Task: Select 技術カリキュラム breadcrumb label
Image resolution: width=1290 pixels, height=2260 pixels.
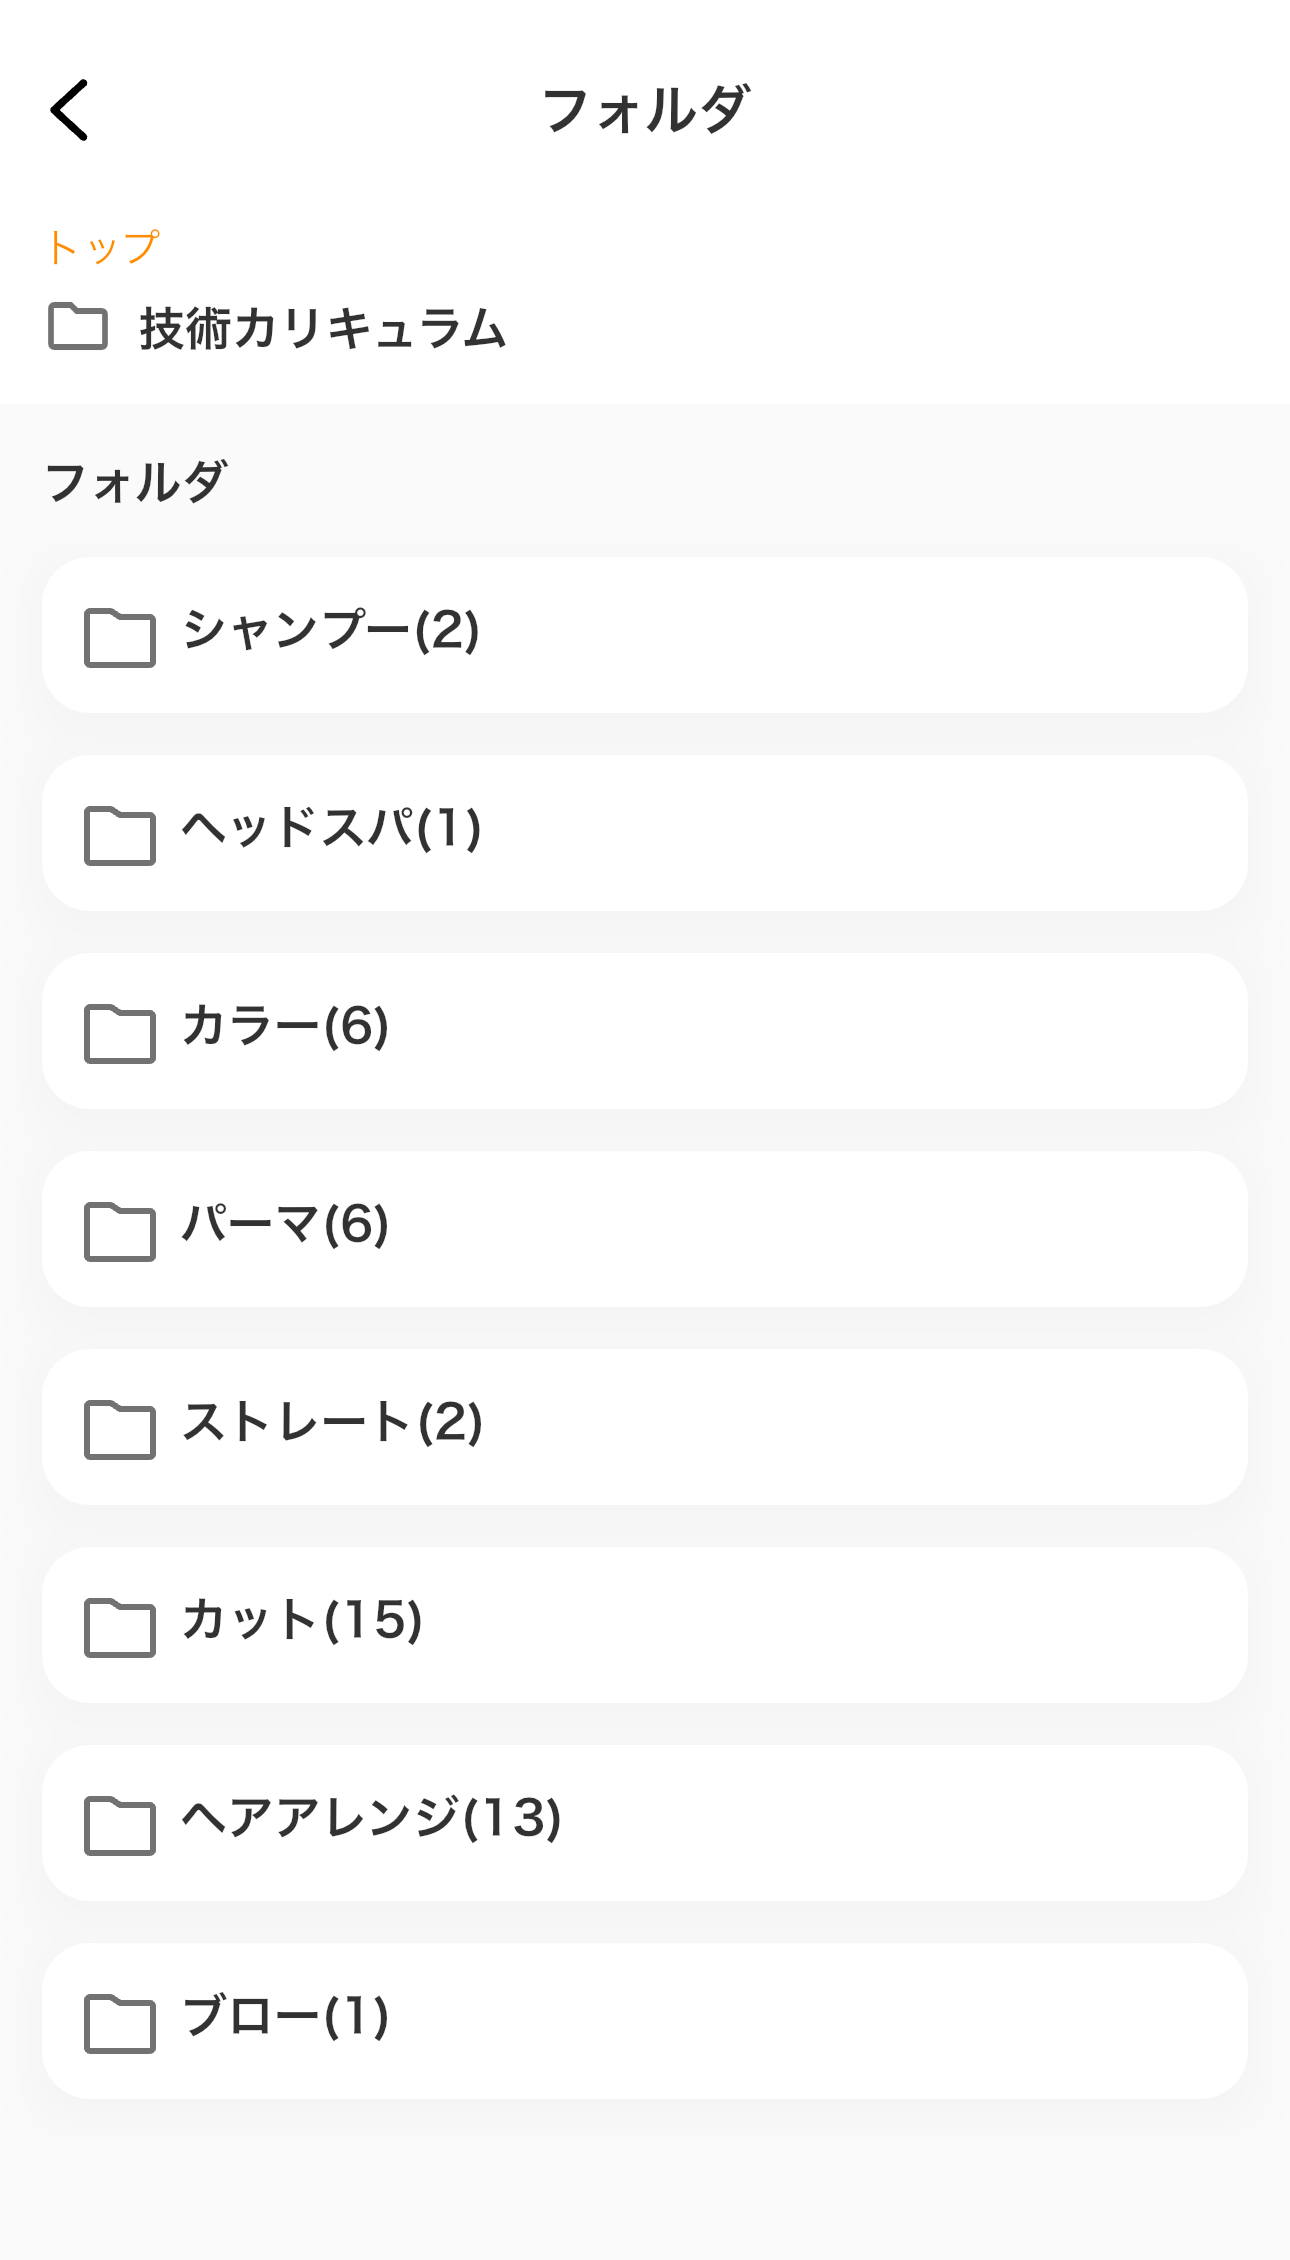Action: pos(323,329)
